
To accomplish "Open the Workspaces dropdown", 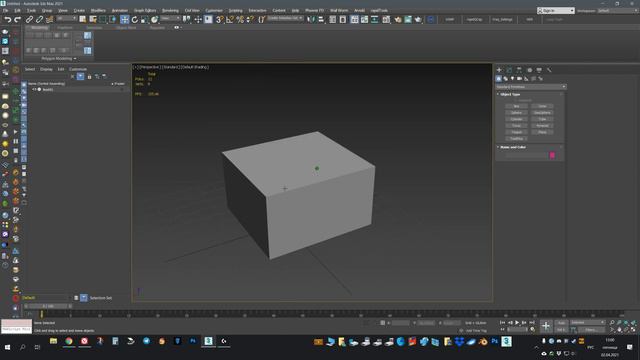I will (x=618, y=11).
